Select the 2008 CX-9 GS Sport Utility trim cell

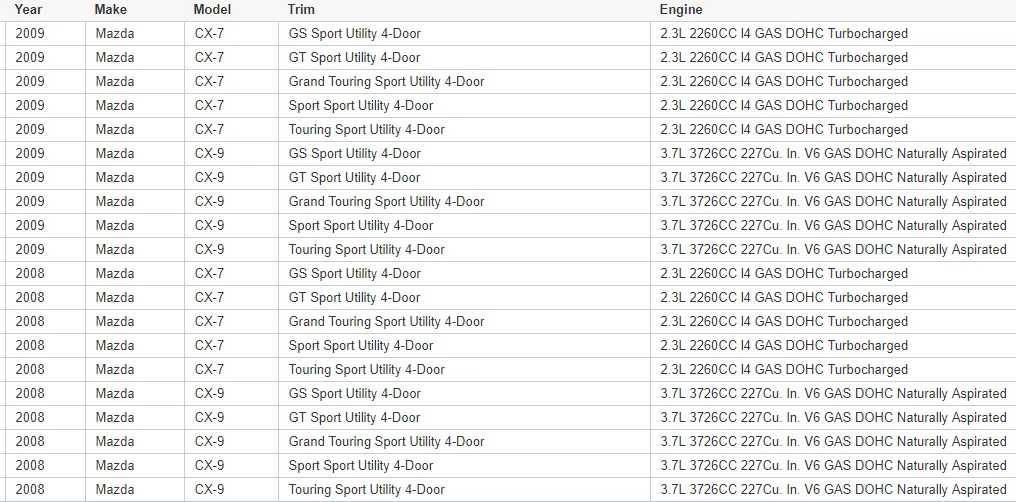tap(465, 393)
